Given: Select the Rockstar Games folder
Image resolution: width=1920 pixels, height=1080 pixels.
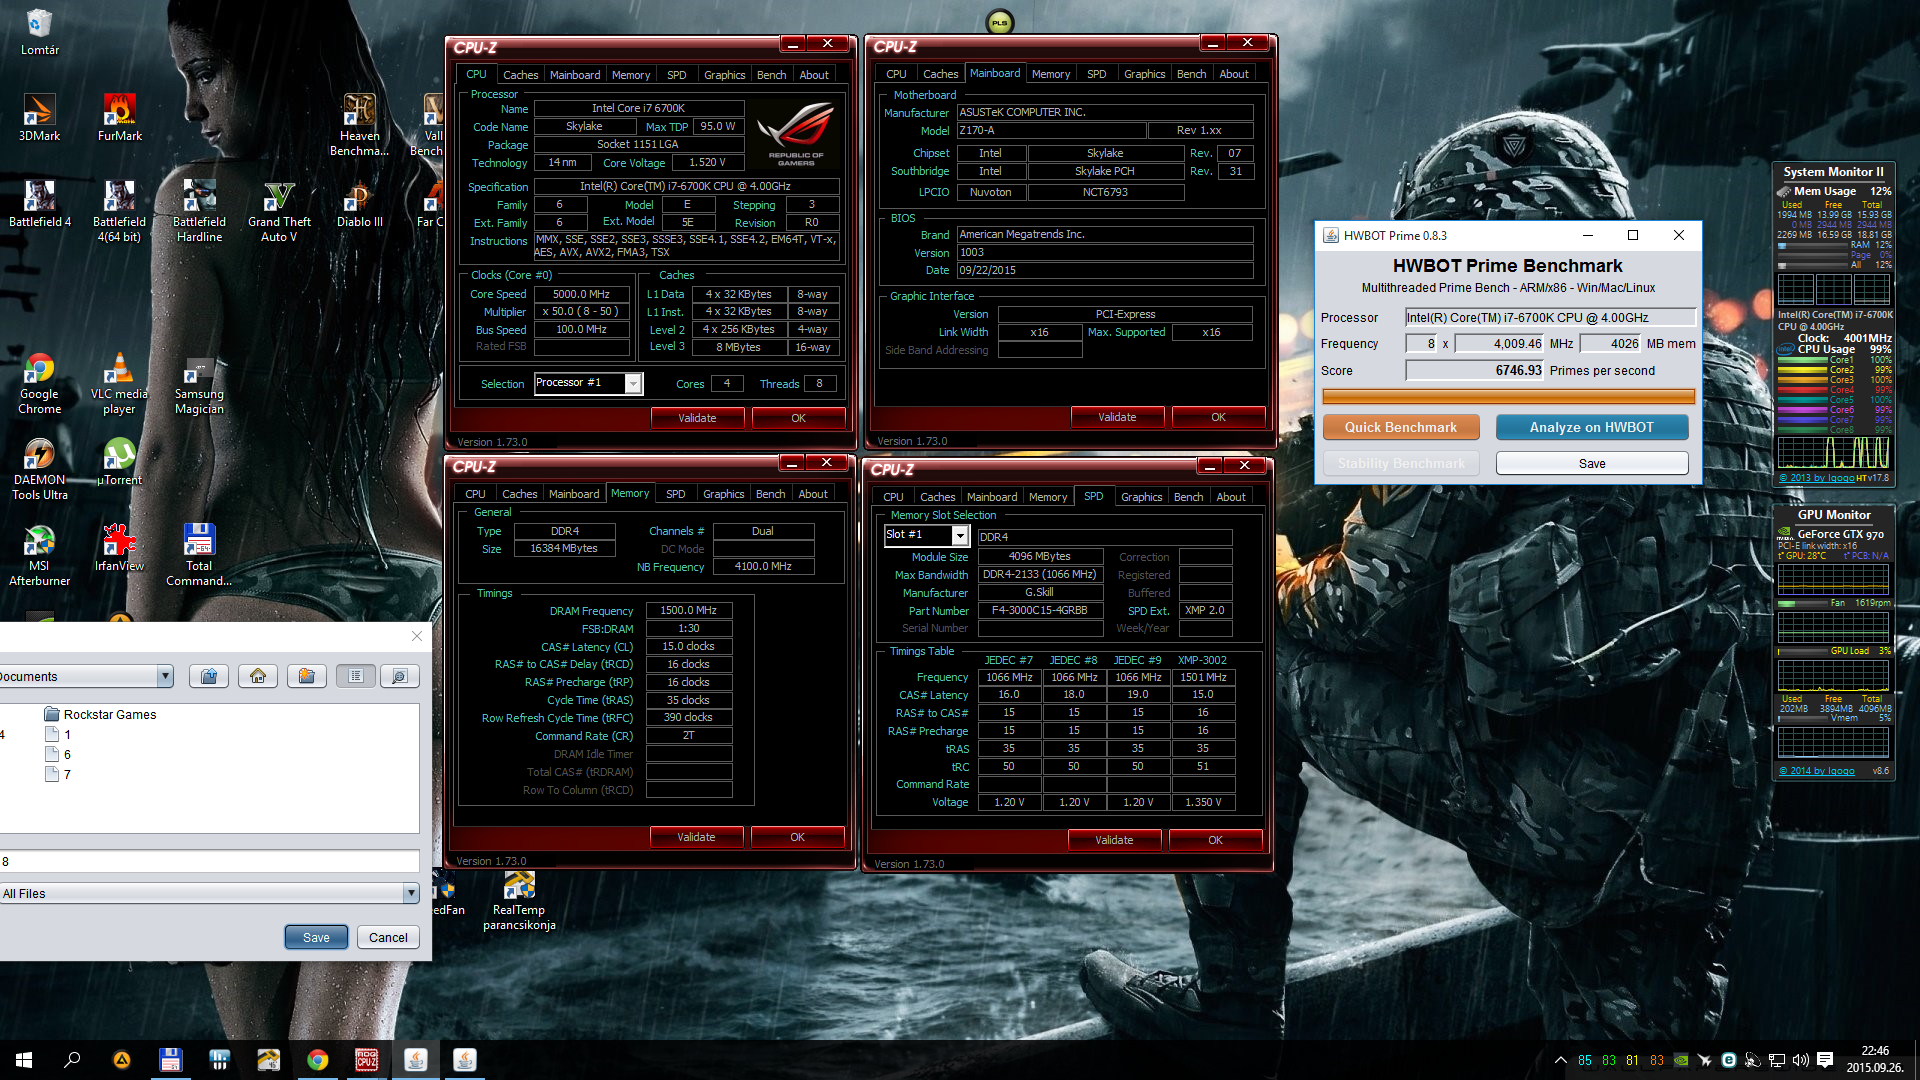Looking at the screenshot, I should (x=100, y=715).
